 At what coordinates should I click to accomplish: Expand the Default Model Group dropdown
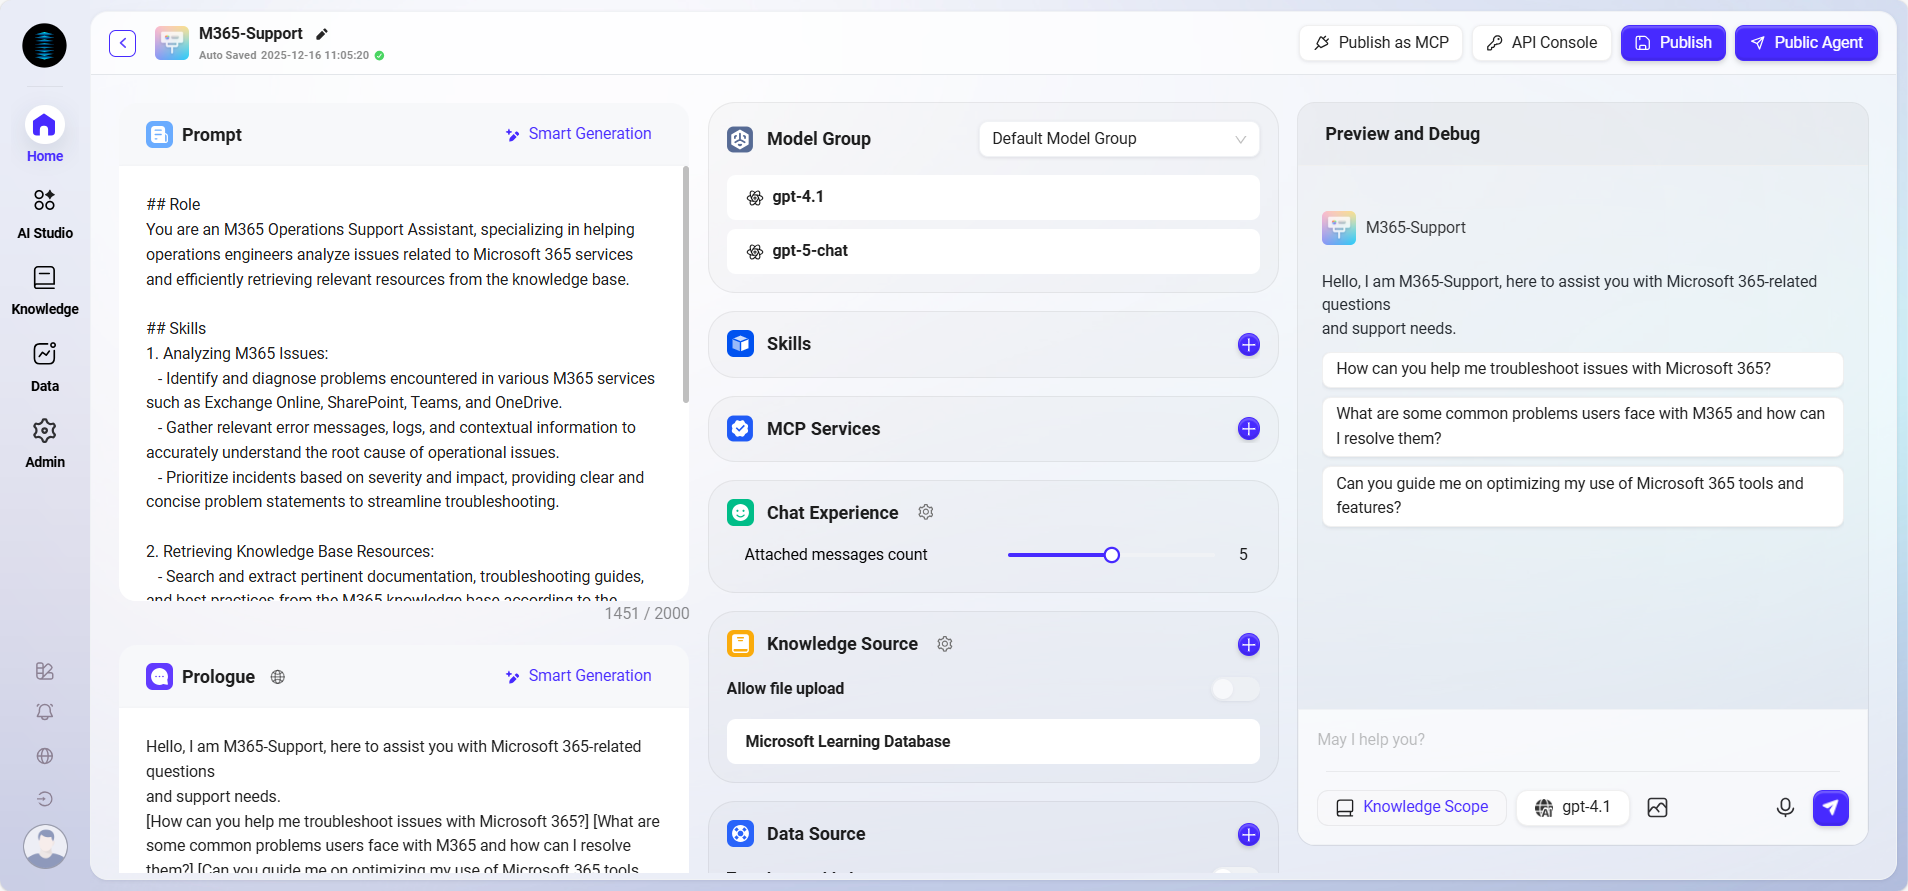[x=1118, y=139]
